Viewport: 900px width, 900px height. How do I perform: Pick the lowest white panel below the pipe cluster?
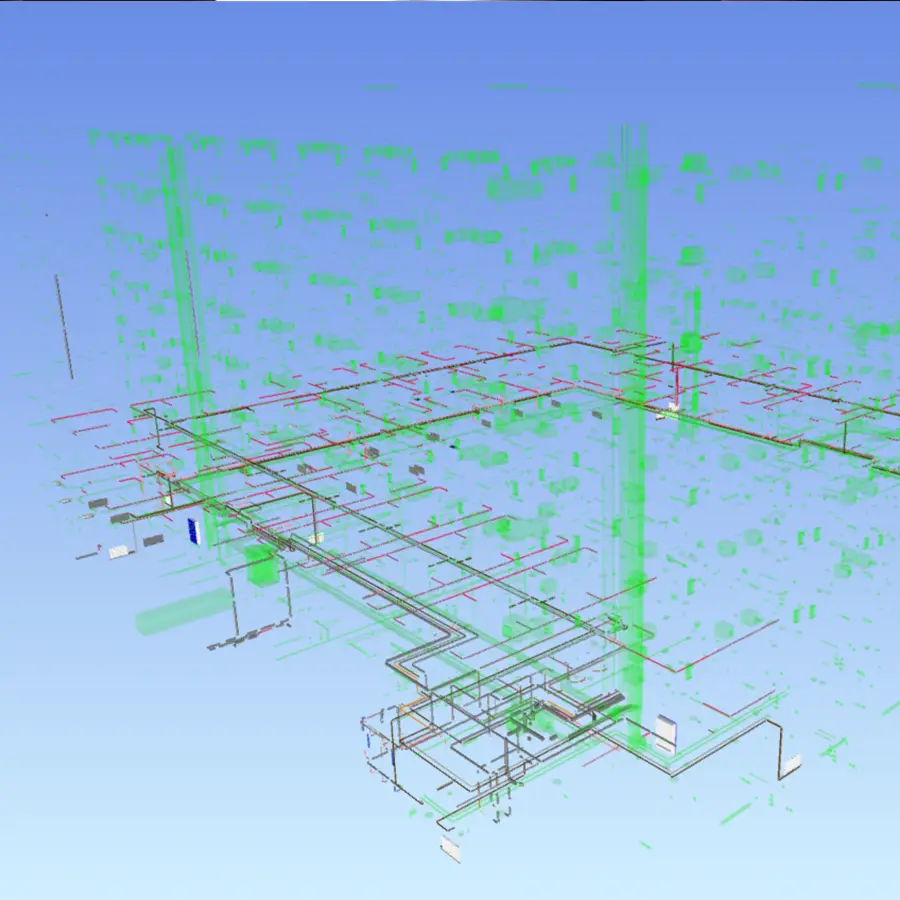pyautogui.click(x=451, y=848)
